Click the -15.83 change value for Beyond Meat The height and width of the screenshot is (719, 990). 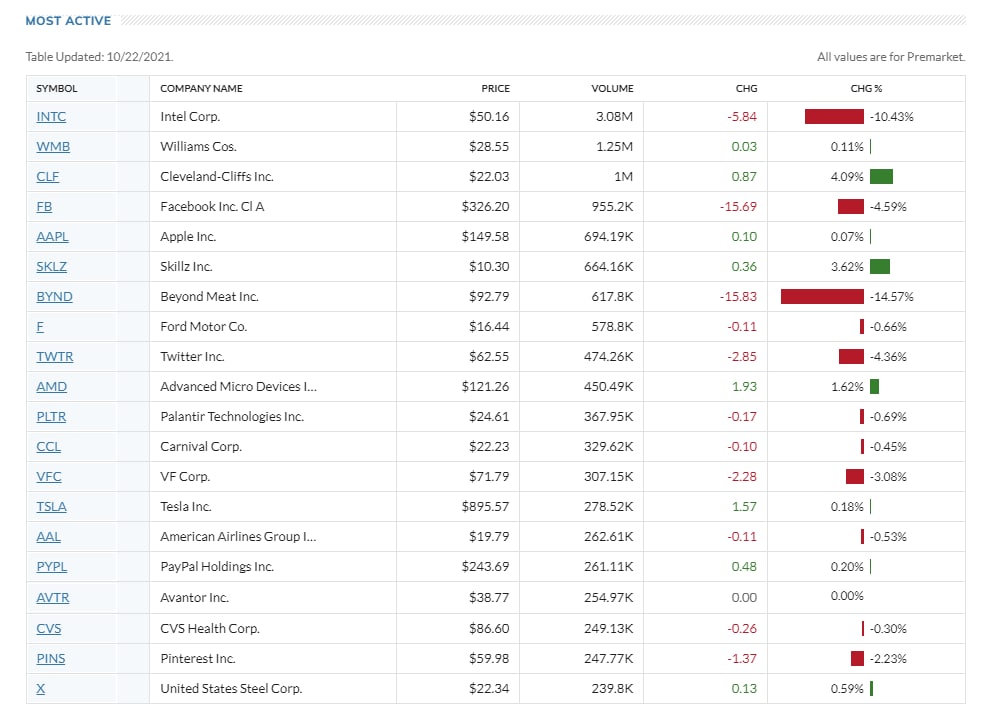coord(738,297)
